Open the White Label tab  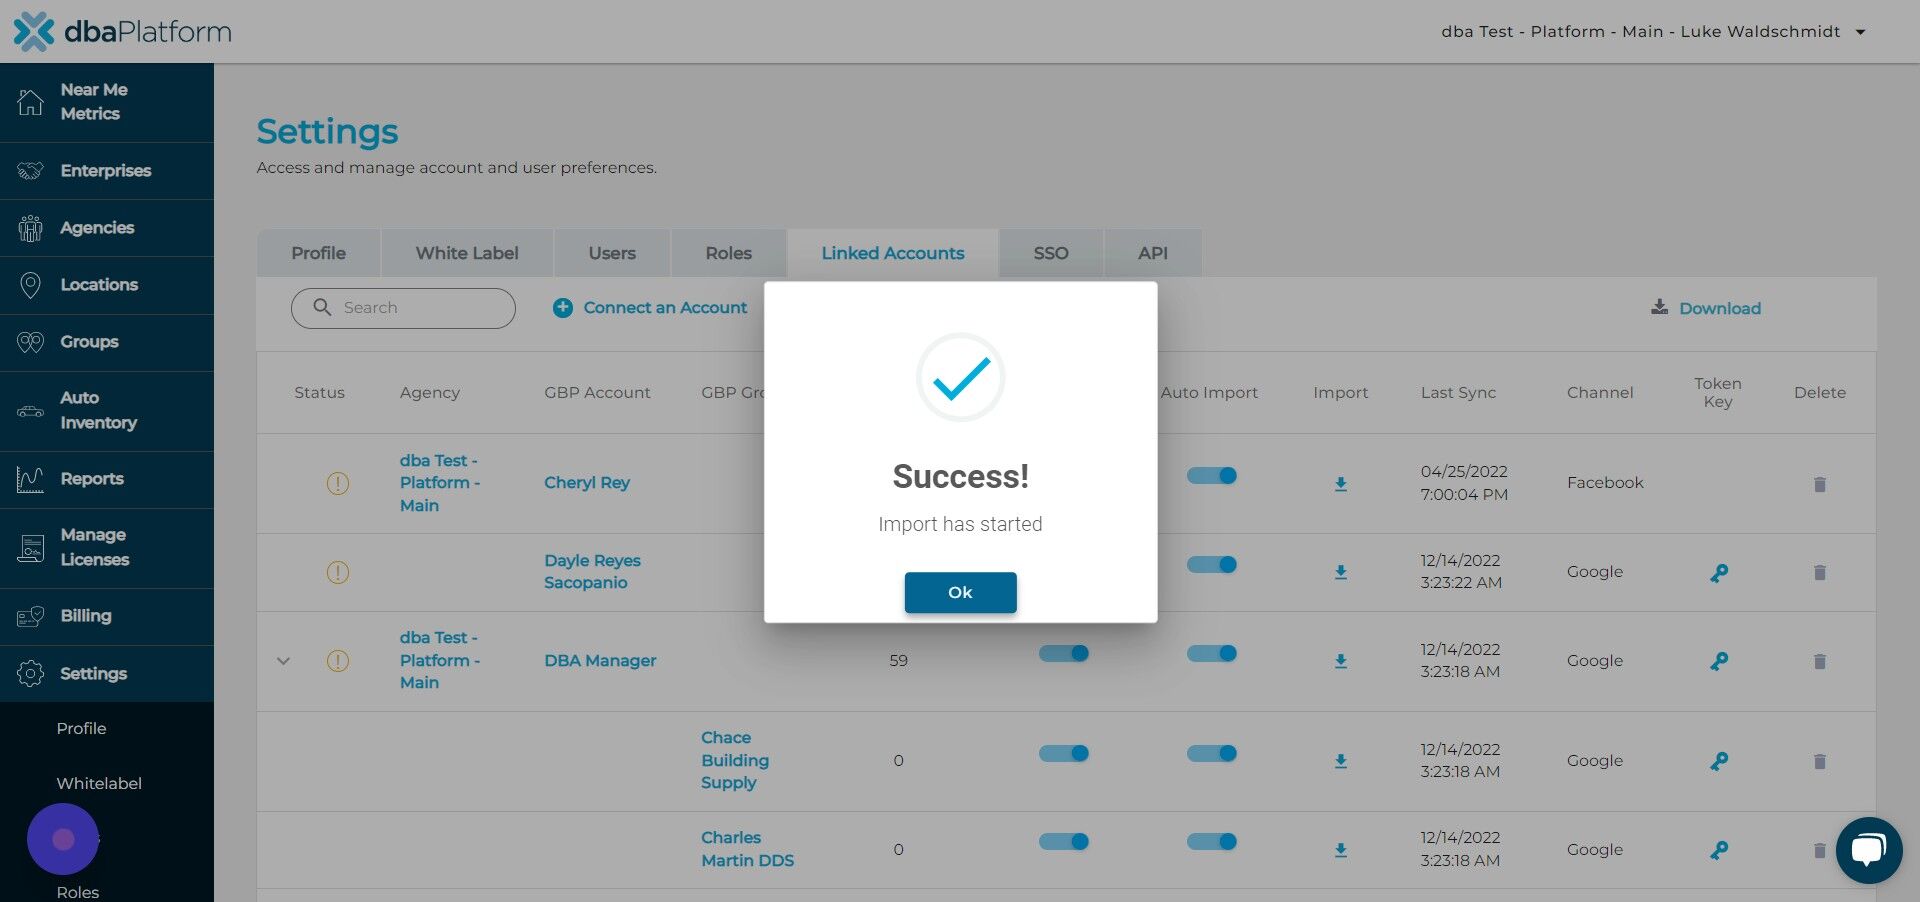(467, 253)
